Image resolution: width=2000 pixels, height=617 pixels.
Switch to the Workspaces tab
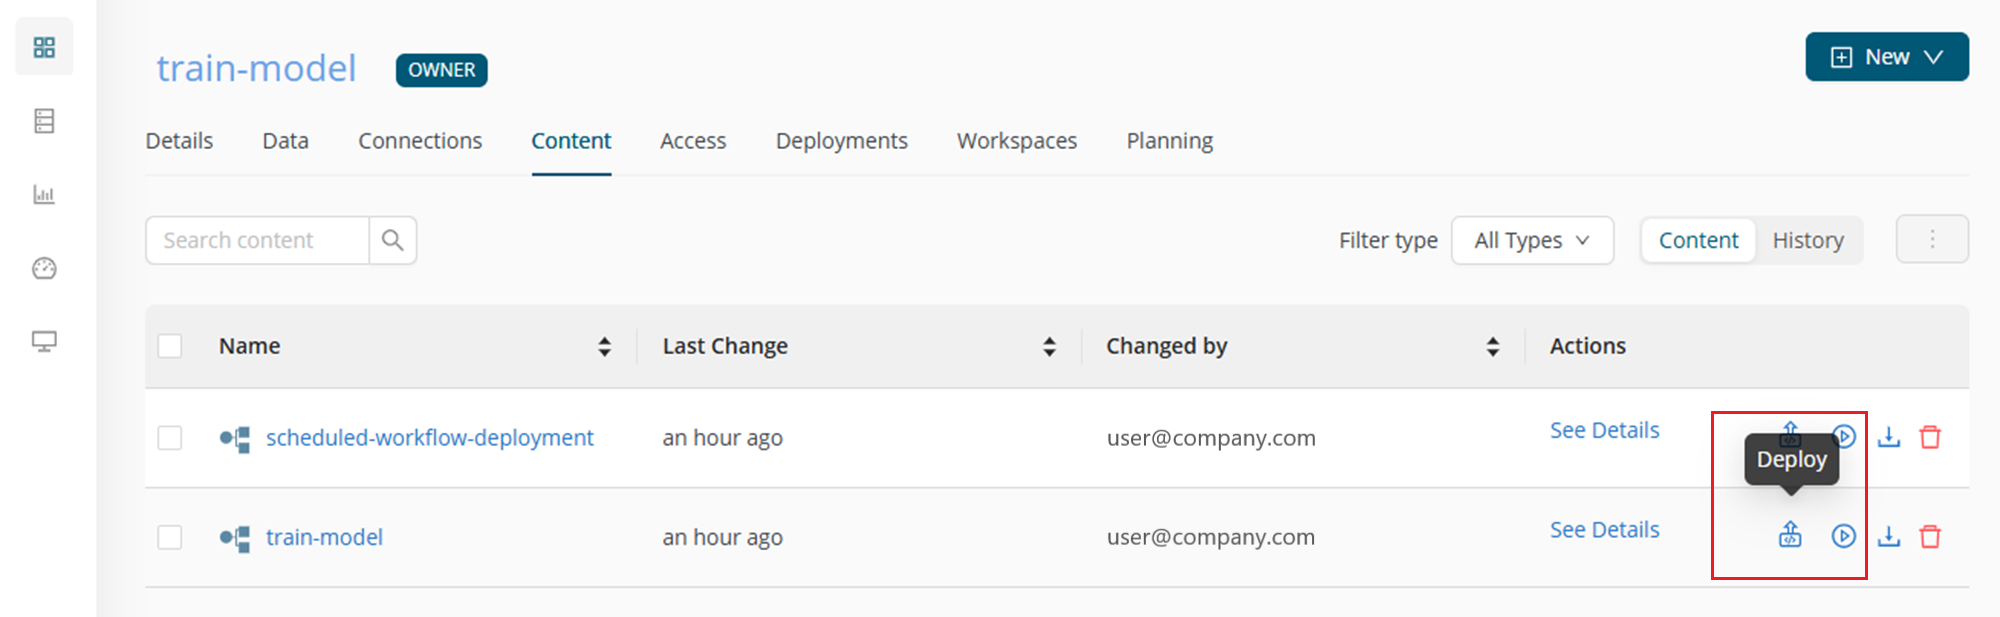(1017, 141)
